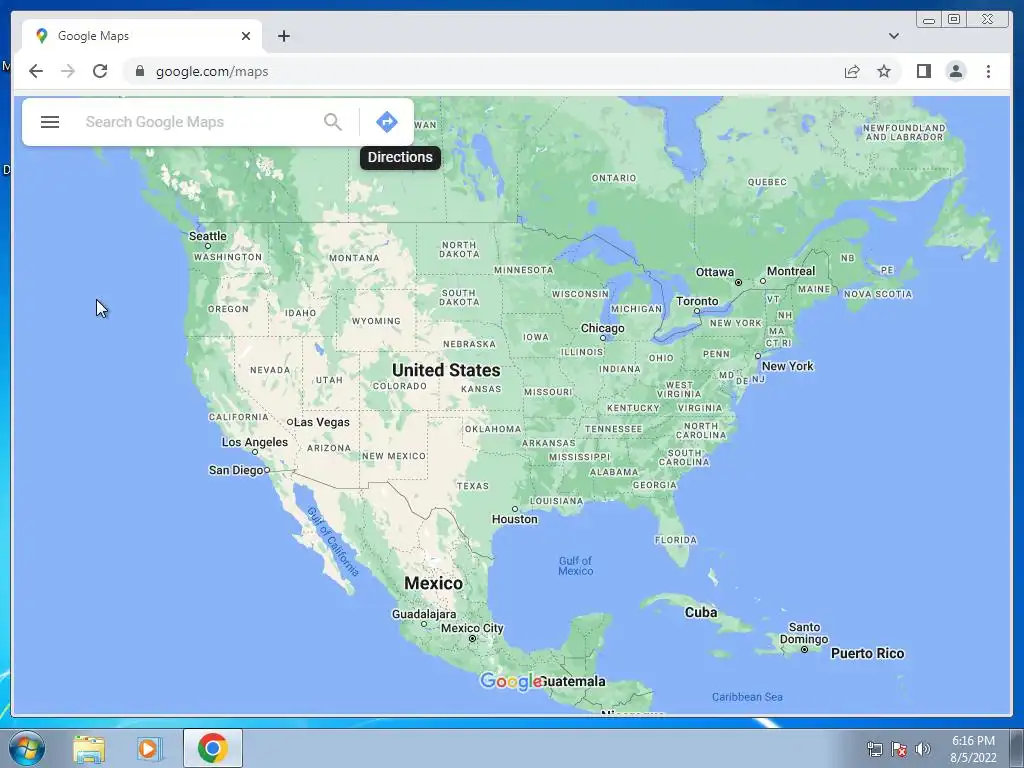
Task: Select the Google Maps tab
Action: (x=142, y=36)
